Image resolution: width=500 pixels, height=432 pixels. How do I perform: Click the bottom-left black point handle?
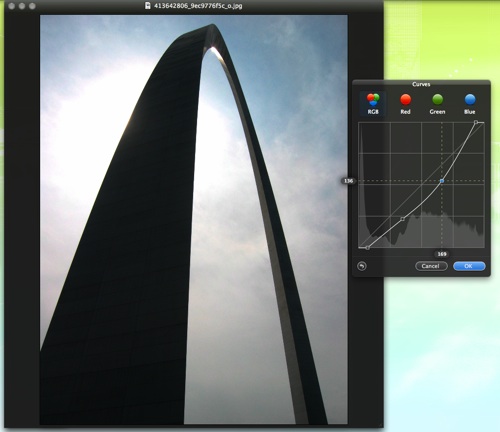(367, 248)
